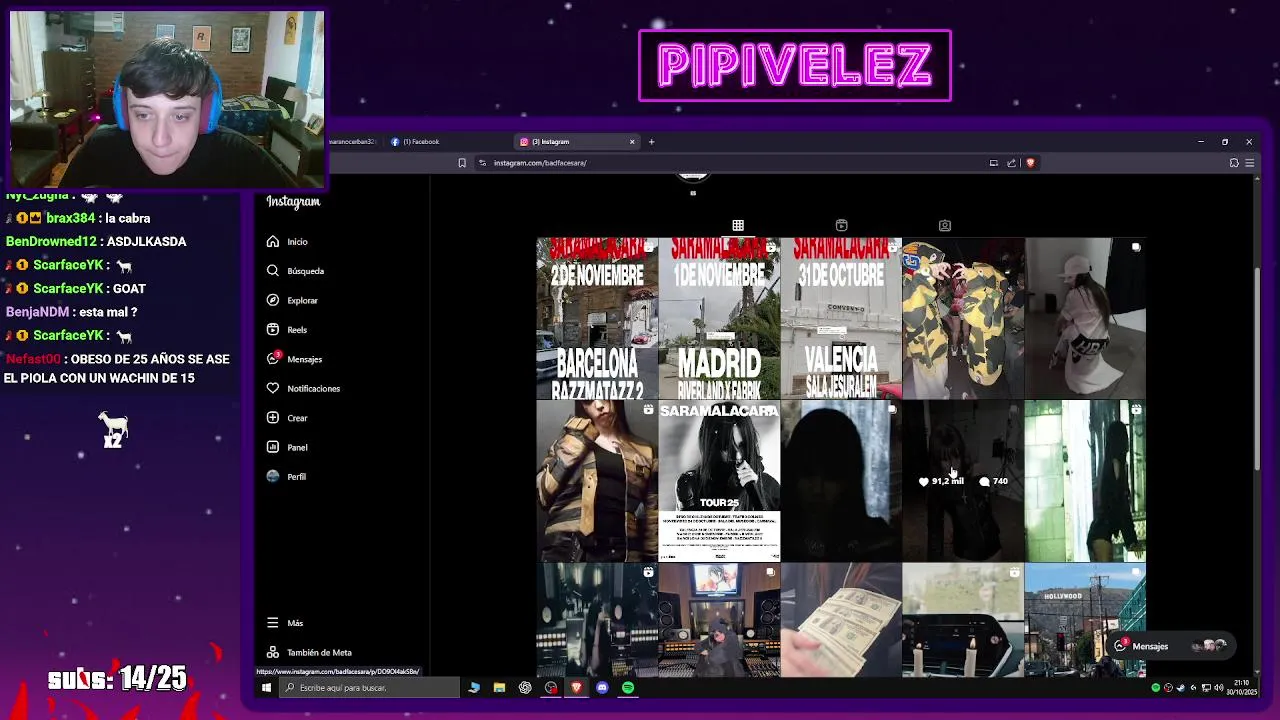Open Reels from the sidebar
The height and width of the screenshot is (720, 1280).
pyautogui.click(x=287, y=330)
